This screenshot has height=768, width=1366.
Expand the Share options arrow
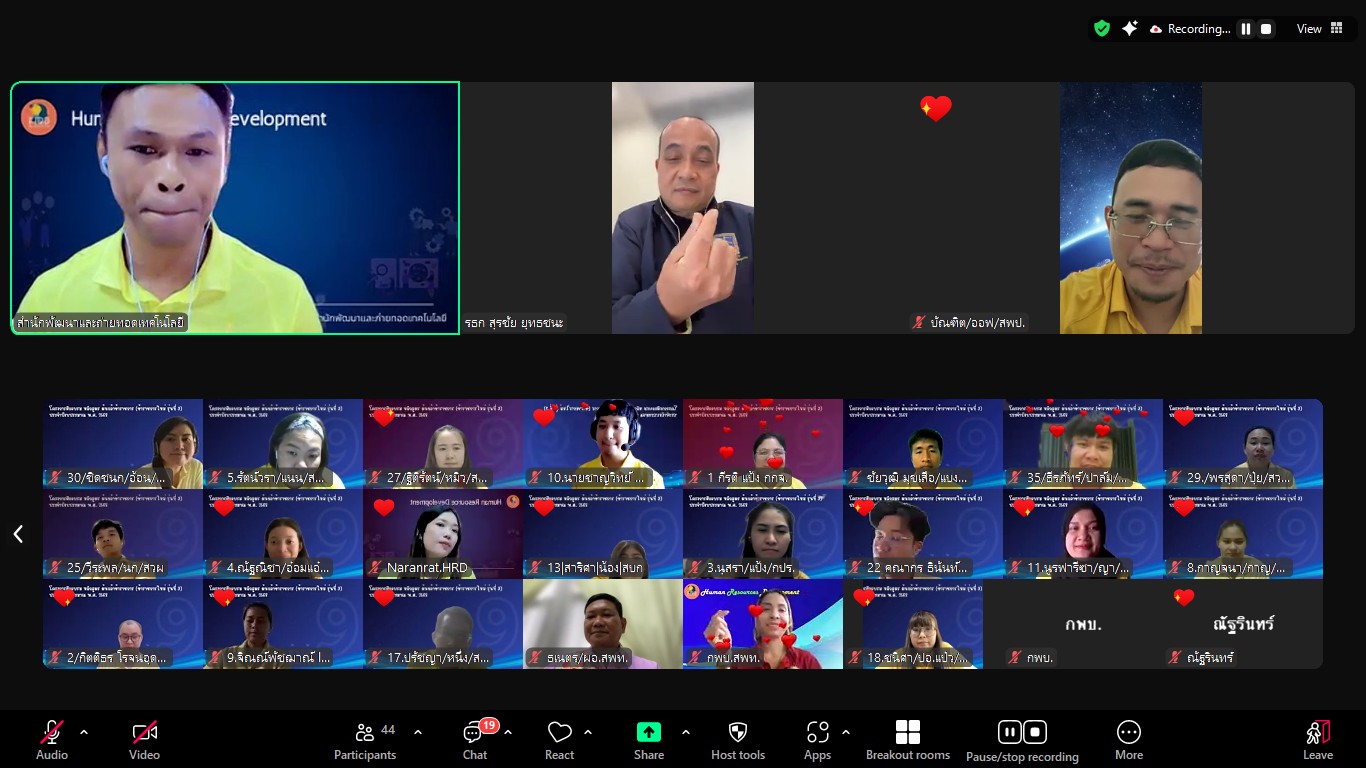point(686,732)
